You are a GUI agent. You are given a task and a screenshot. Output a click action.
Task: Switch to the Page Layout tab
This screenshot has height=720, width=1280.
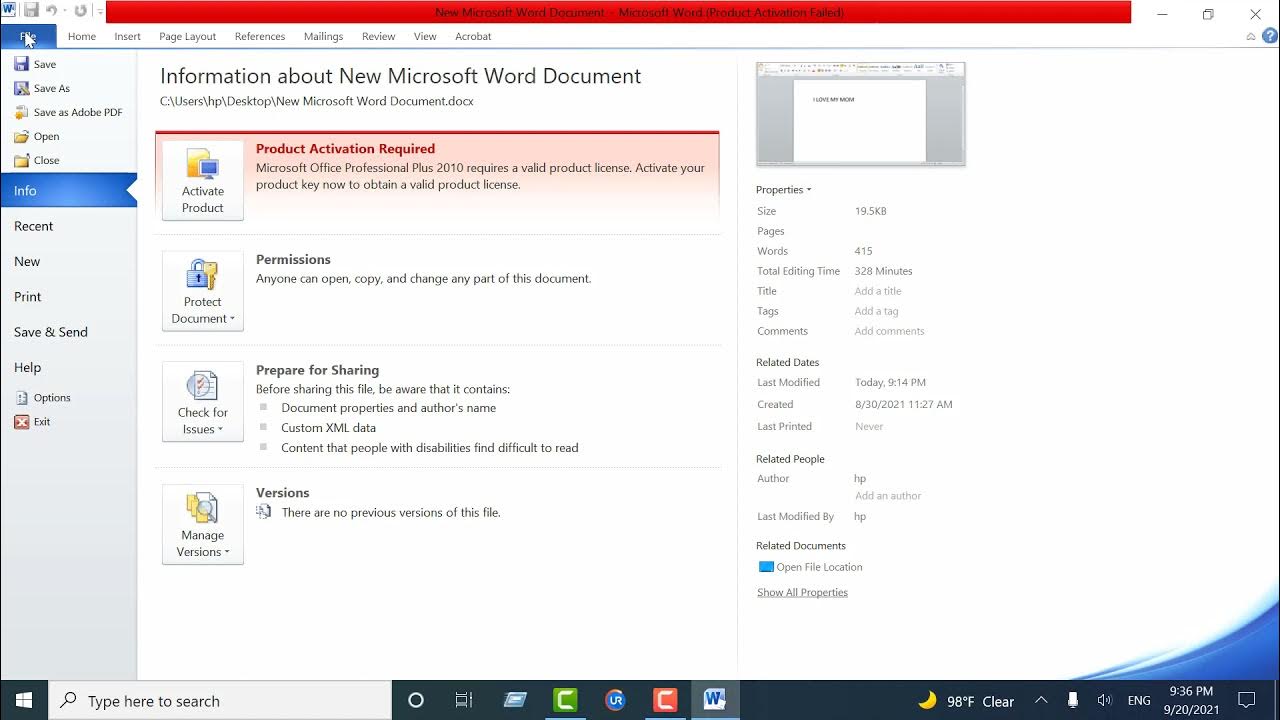pyautogui.click(x=187, y=36)
